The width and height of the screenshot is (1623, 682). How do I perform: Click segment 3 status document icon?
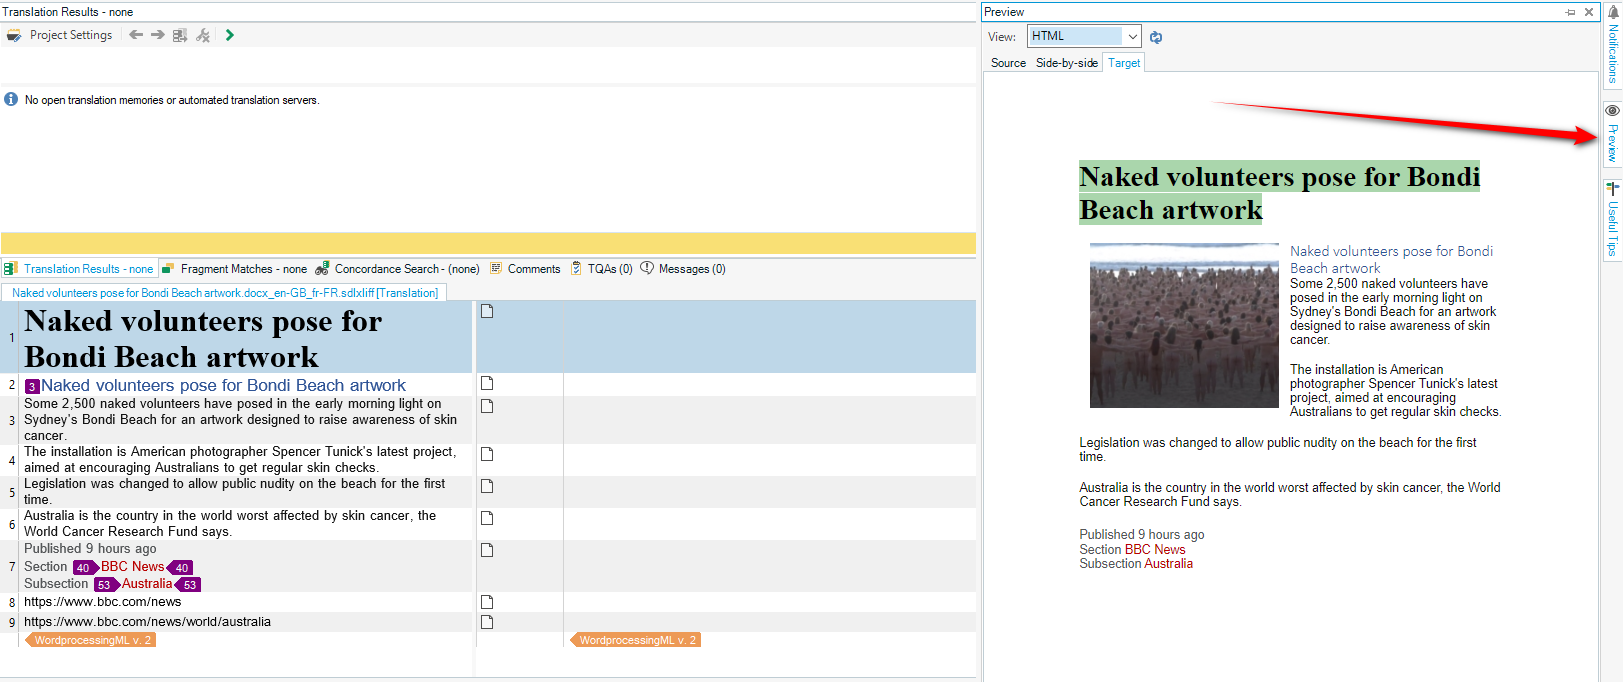pyautogui.click(x=487, y=406)
